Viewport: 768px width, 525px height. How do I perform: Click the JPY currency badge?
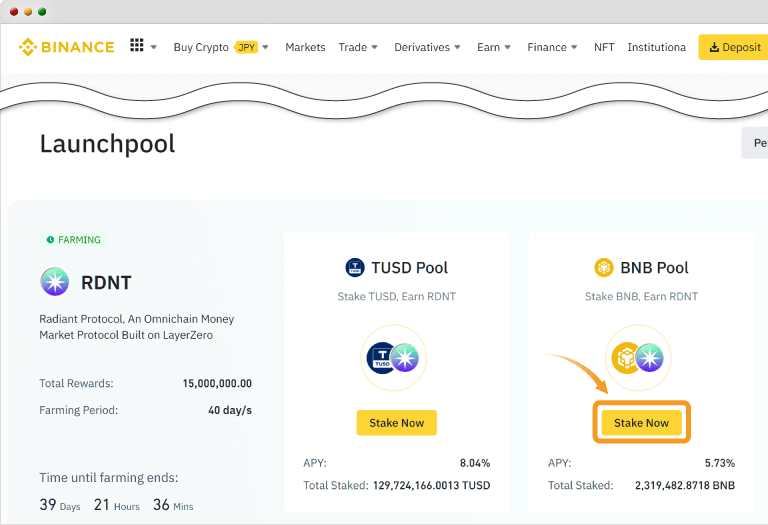(246, 47)
